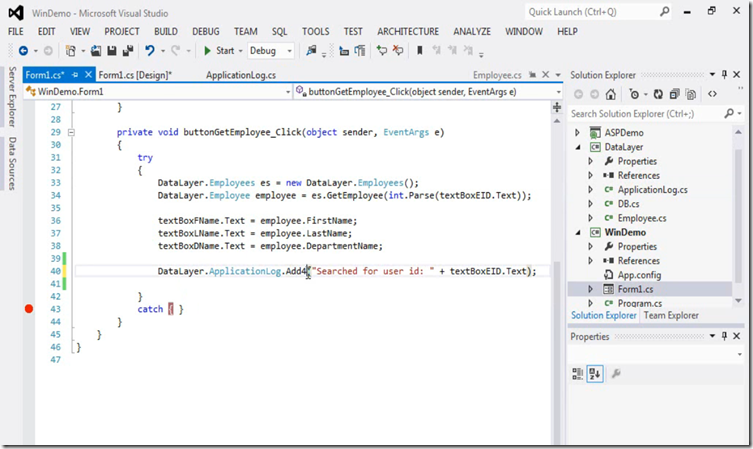Click the View Code angle brackets icon
The width and height of the screenshot is (753, 449).
pos(712,94)
